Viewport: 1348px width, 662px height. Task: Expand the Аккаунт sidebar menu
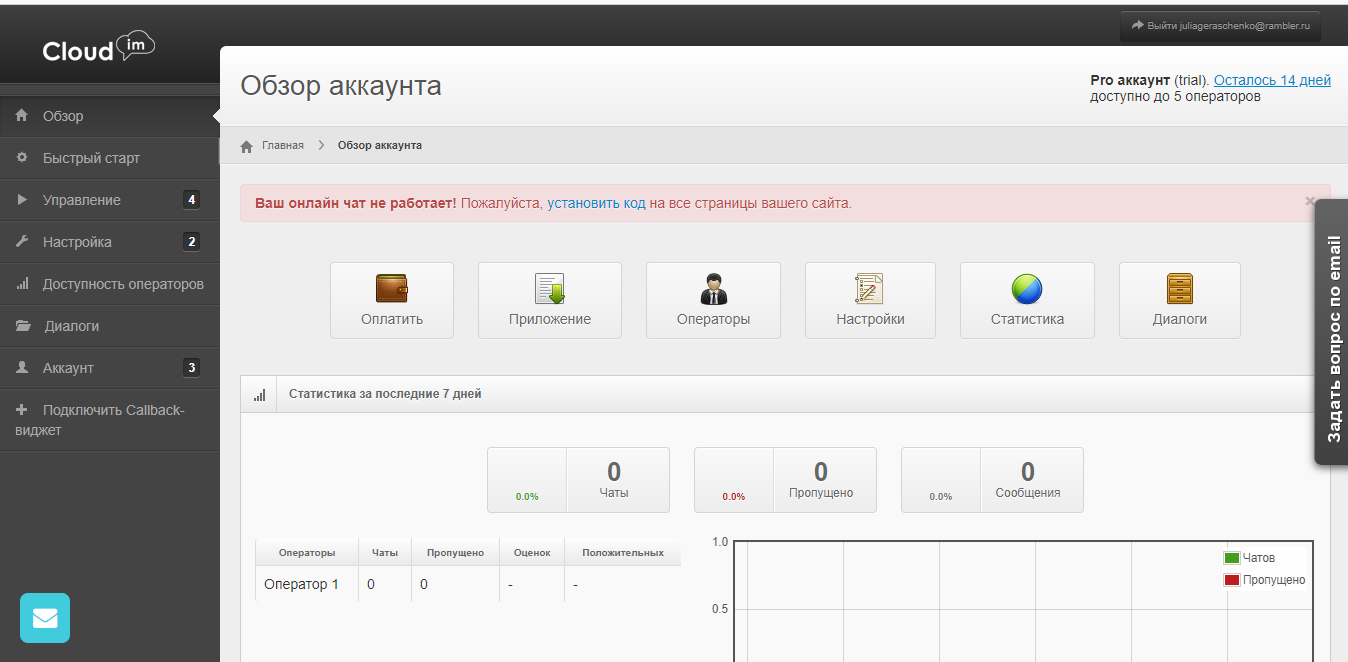coord(110,368)
